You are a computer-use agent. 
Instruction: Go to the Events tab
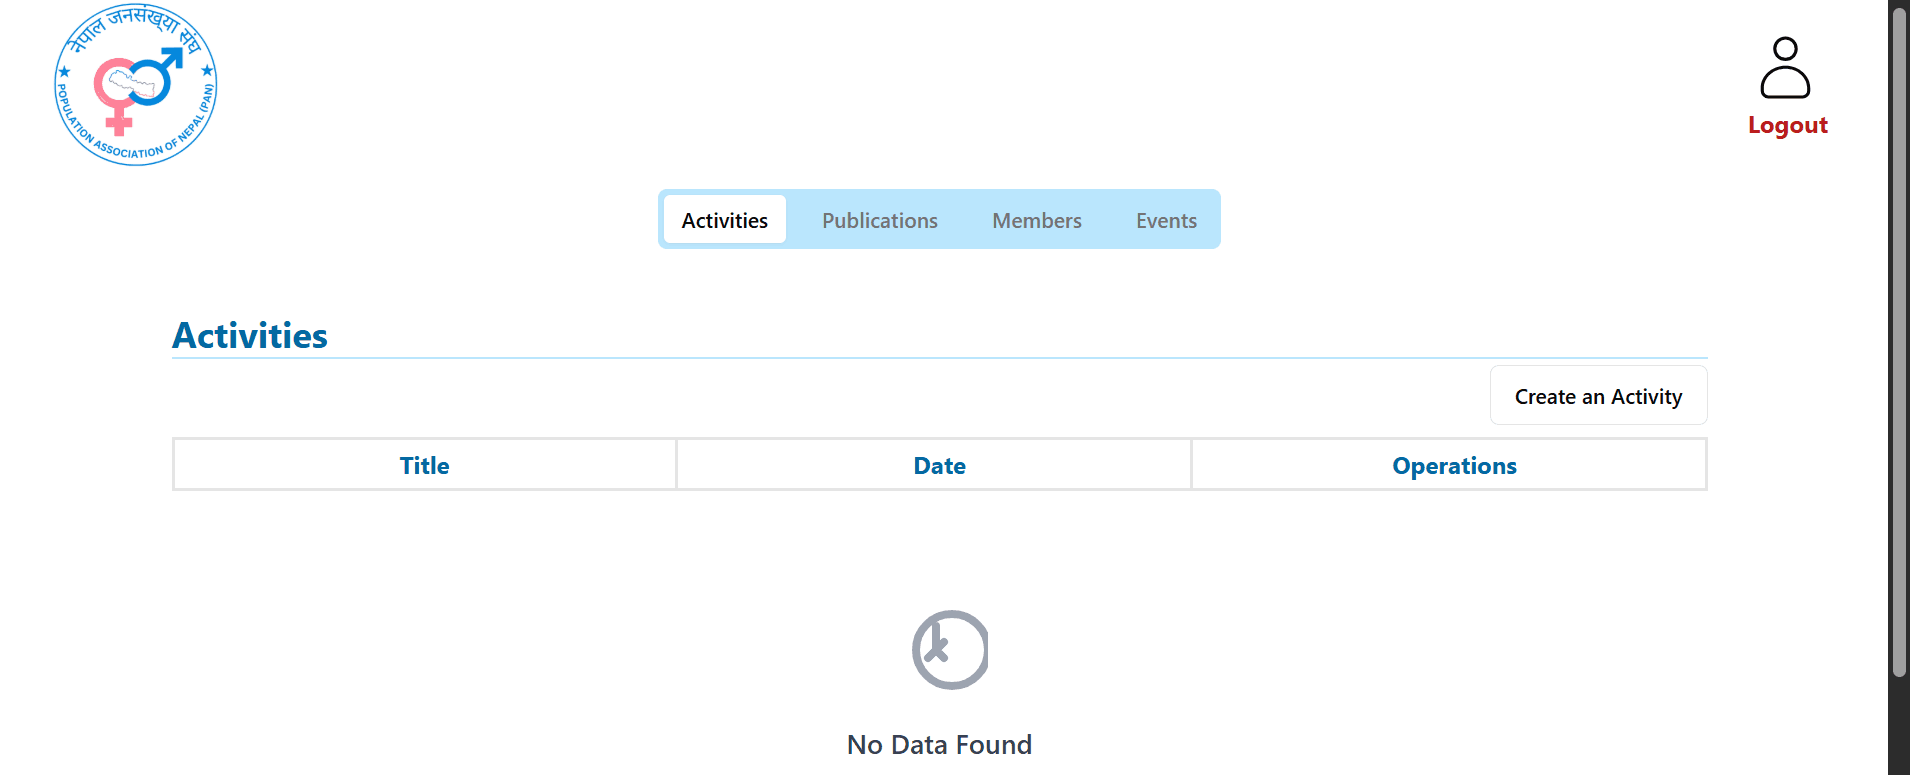pyautogui.click(x=1166, y=220)
